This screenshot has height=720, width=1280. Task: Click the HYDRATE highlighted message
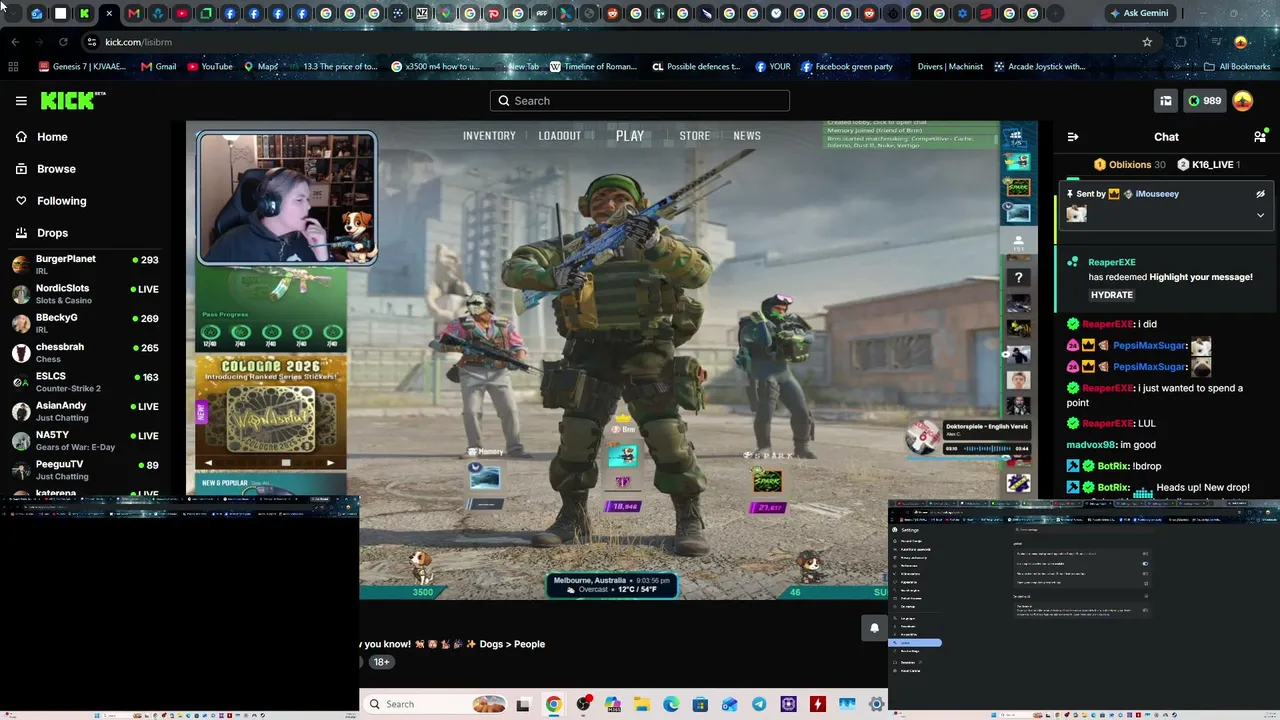1112,295
